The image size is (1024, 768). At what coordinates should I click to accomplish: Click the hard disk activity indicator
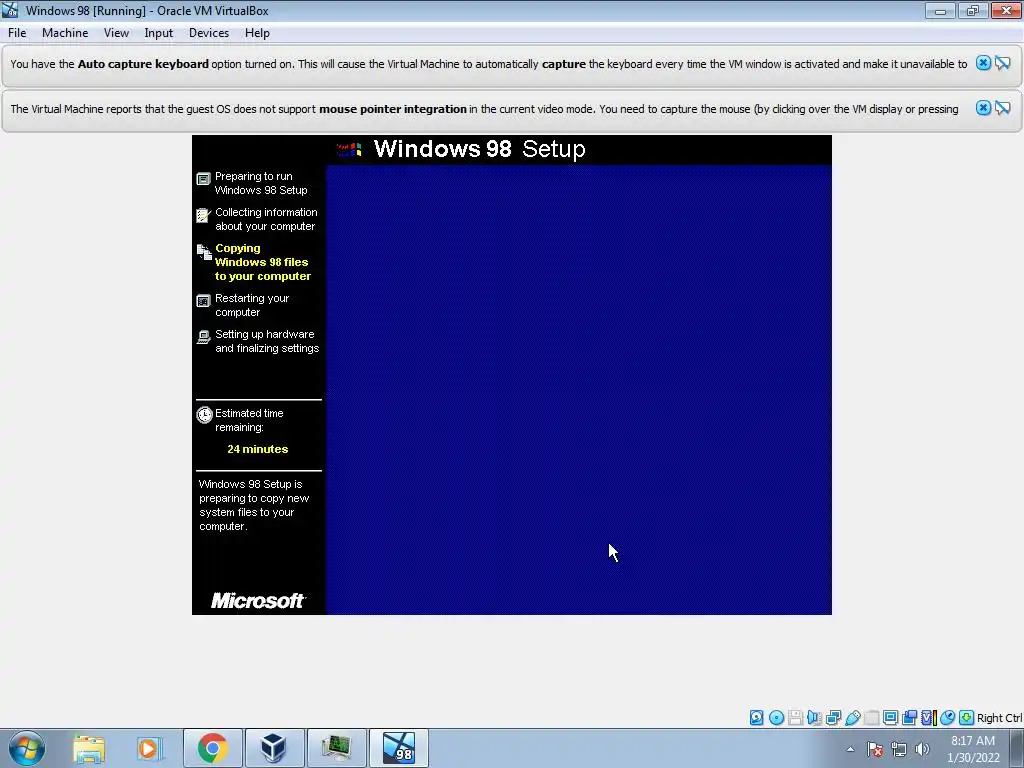click(756, 718)
